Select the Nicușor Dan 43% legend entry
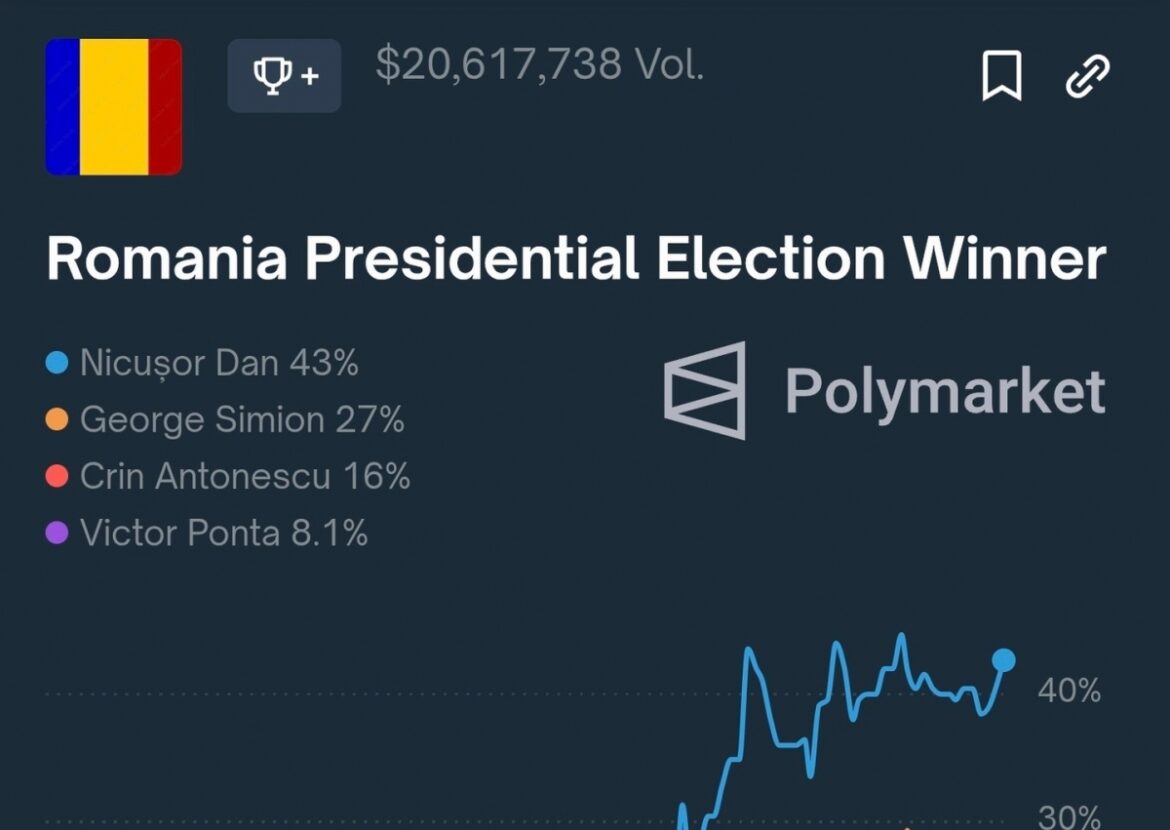Image resolution: width=1170 pixels, height=830 pixels. point(218,363)
